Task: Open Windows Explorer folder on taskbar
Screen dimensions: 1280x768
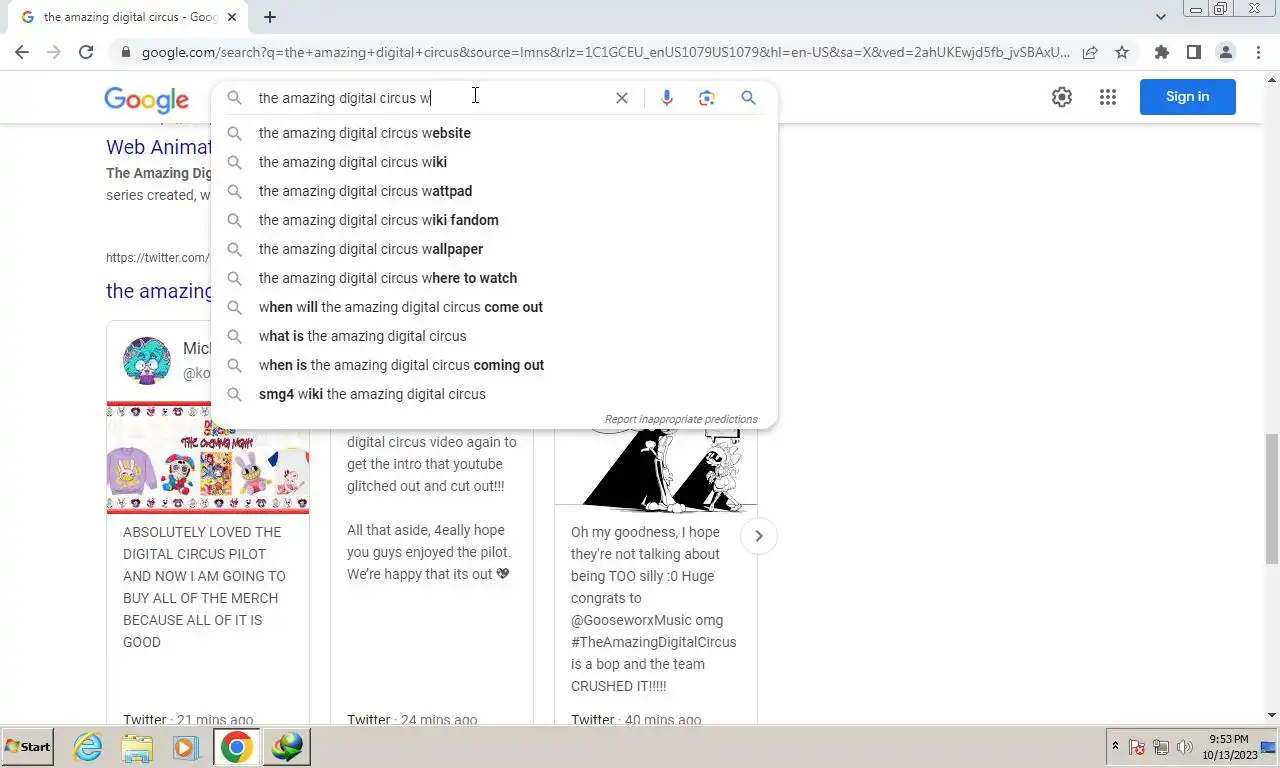Action: tap(137, 747)
